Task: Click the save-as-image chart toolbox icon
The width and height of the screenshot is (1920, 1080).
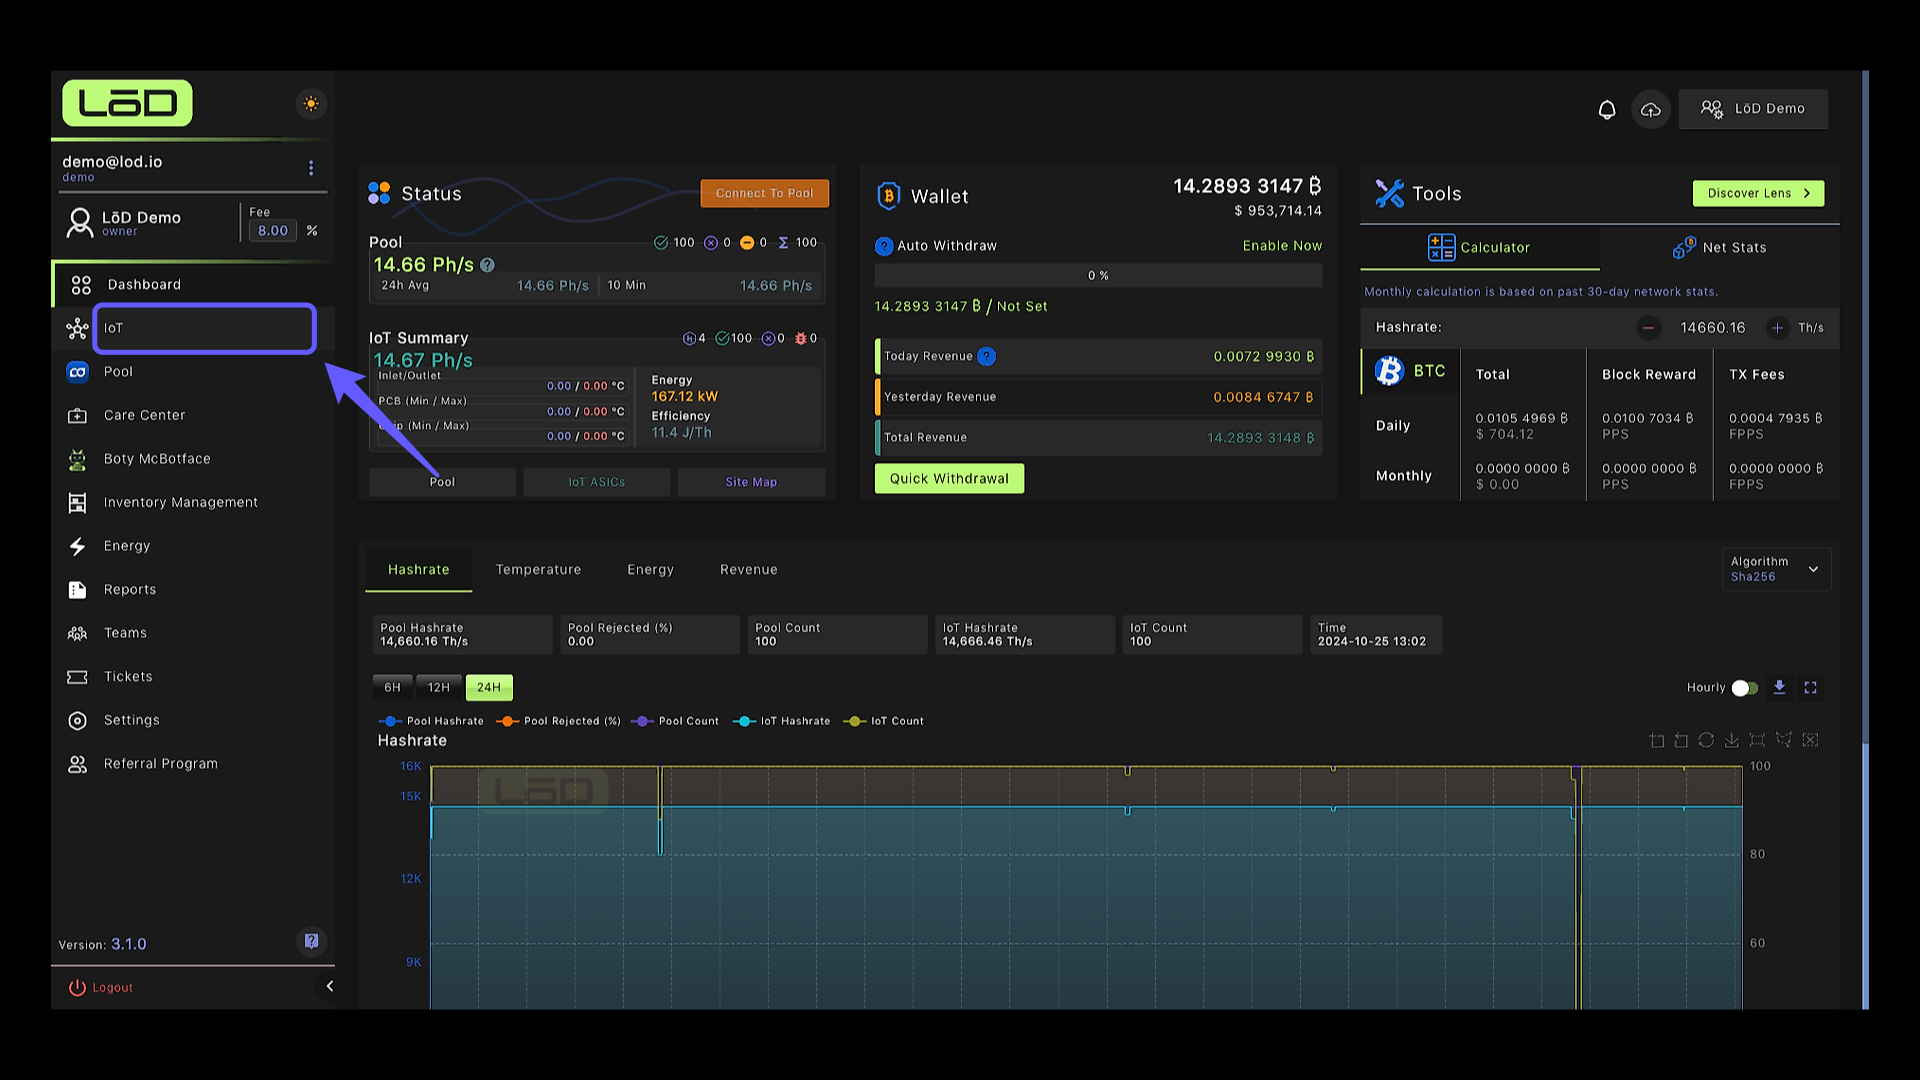Action: (x=1732, y=740)
